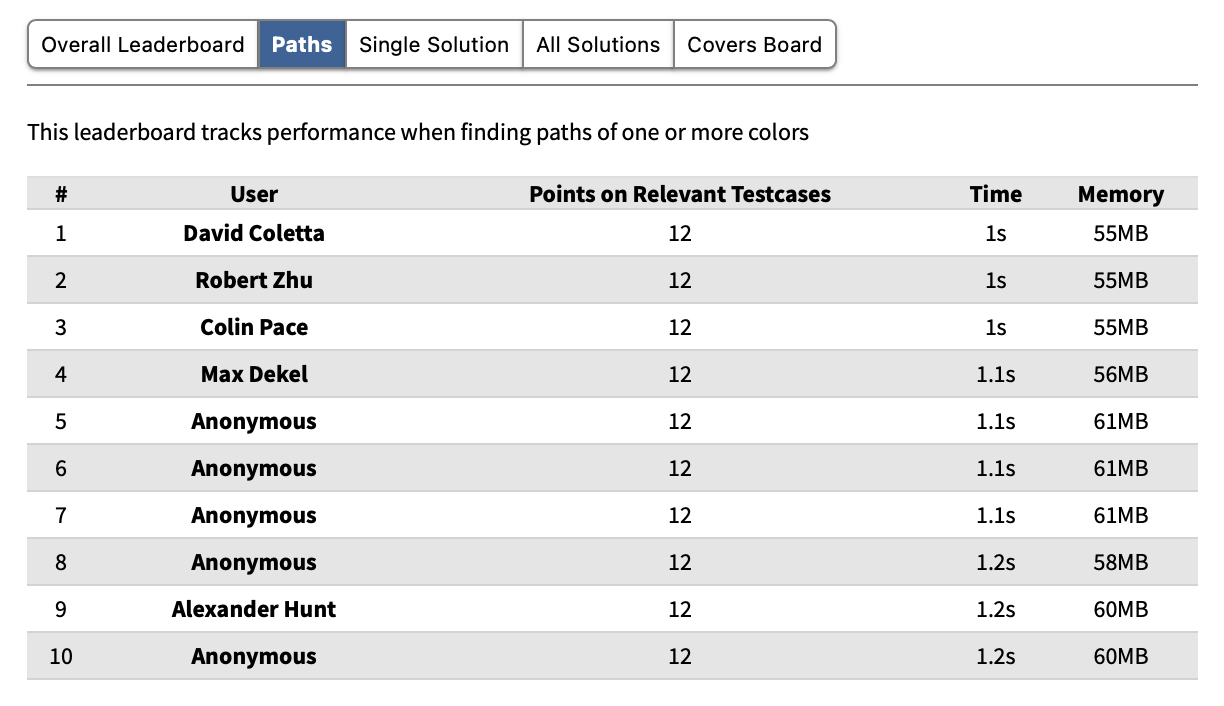Screen dimensions: 1224x706
Task: Click the User column header
Action: pos(254,194)
